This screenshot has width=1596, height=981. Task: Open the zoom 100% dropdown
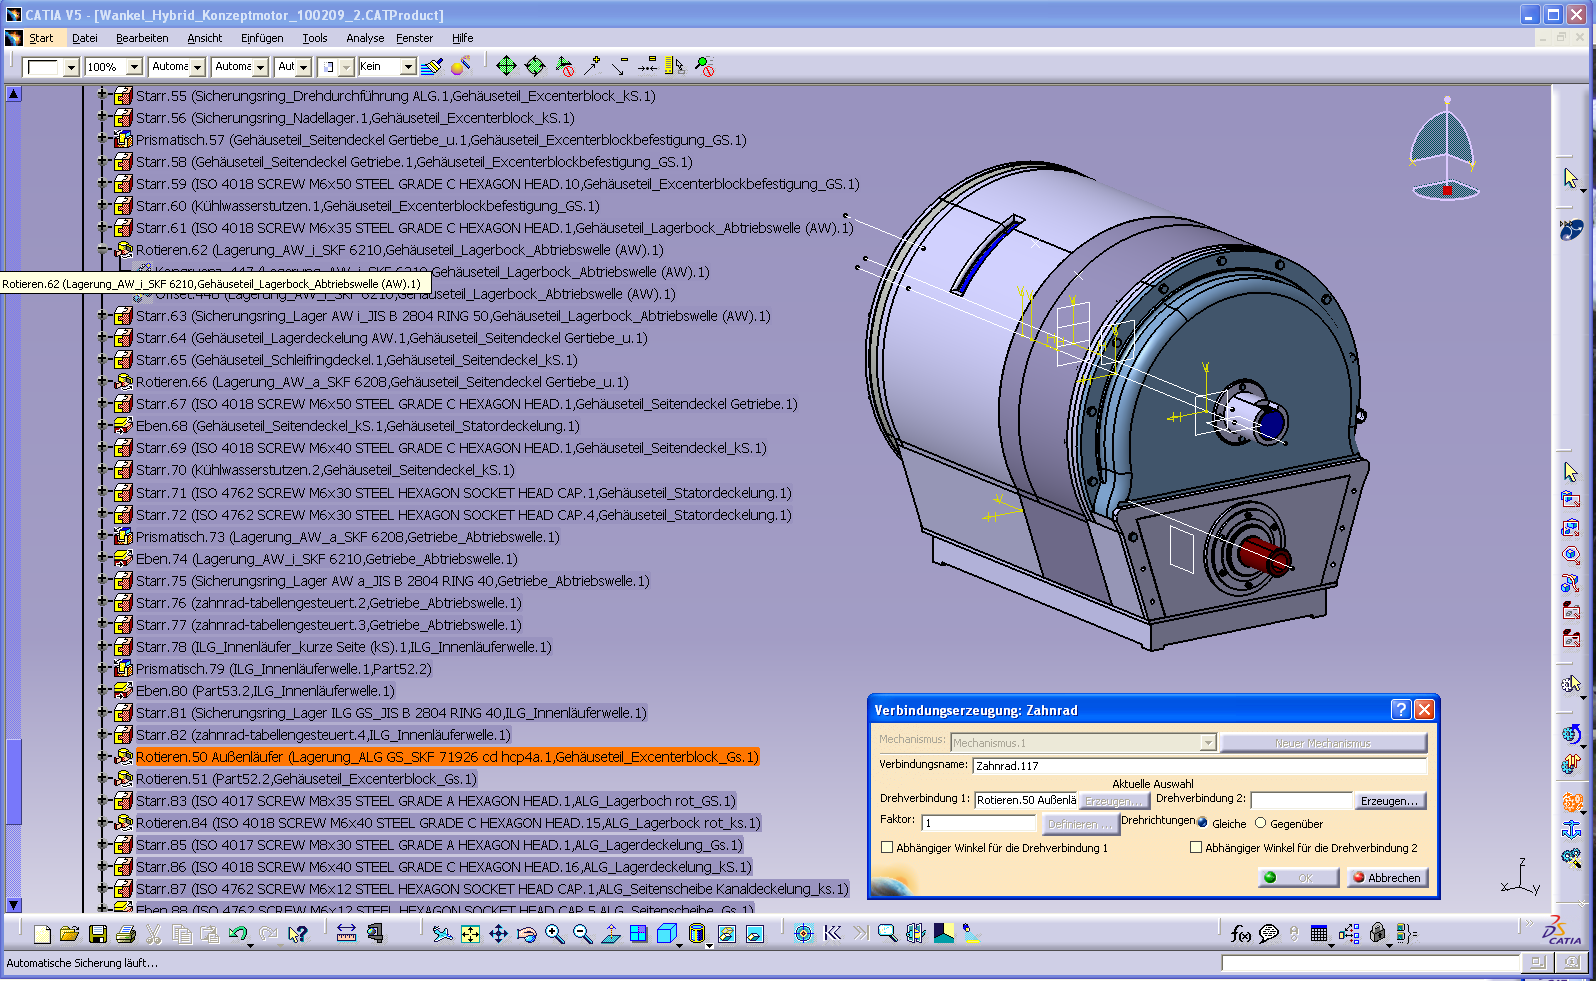134,67
